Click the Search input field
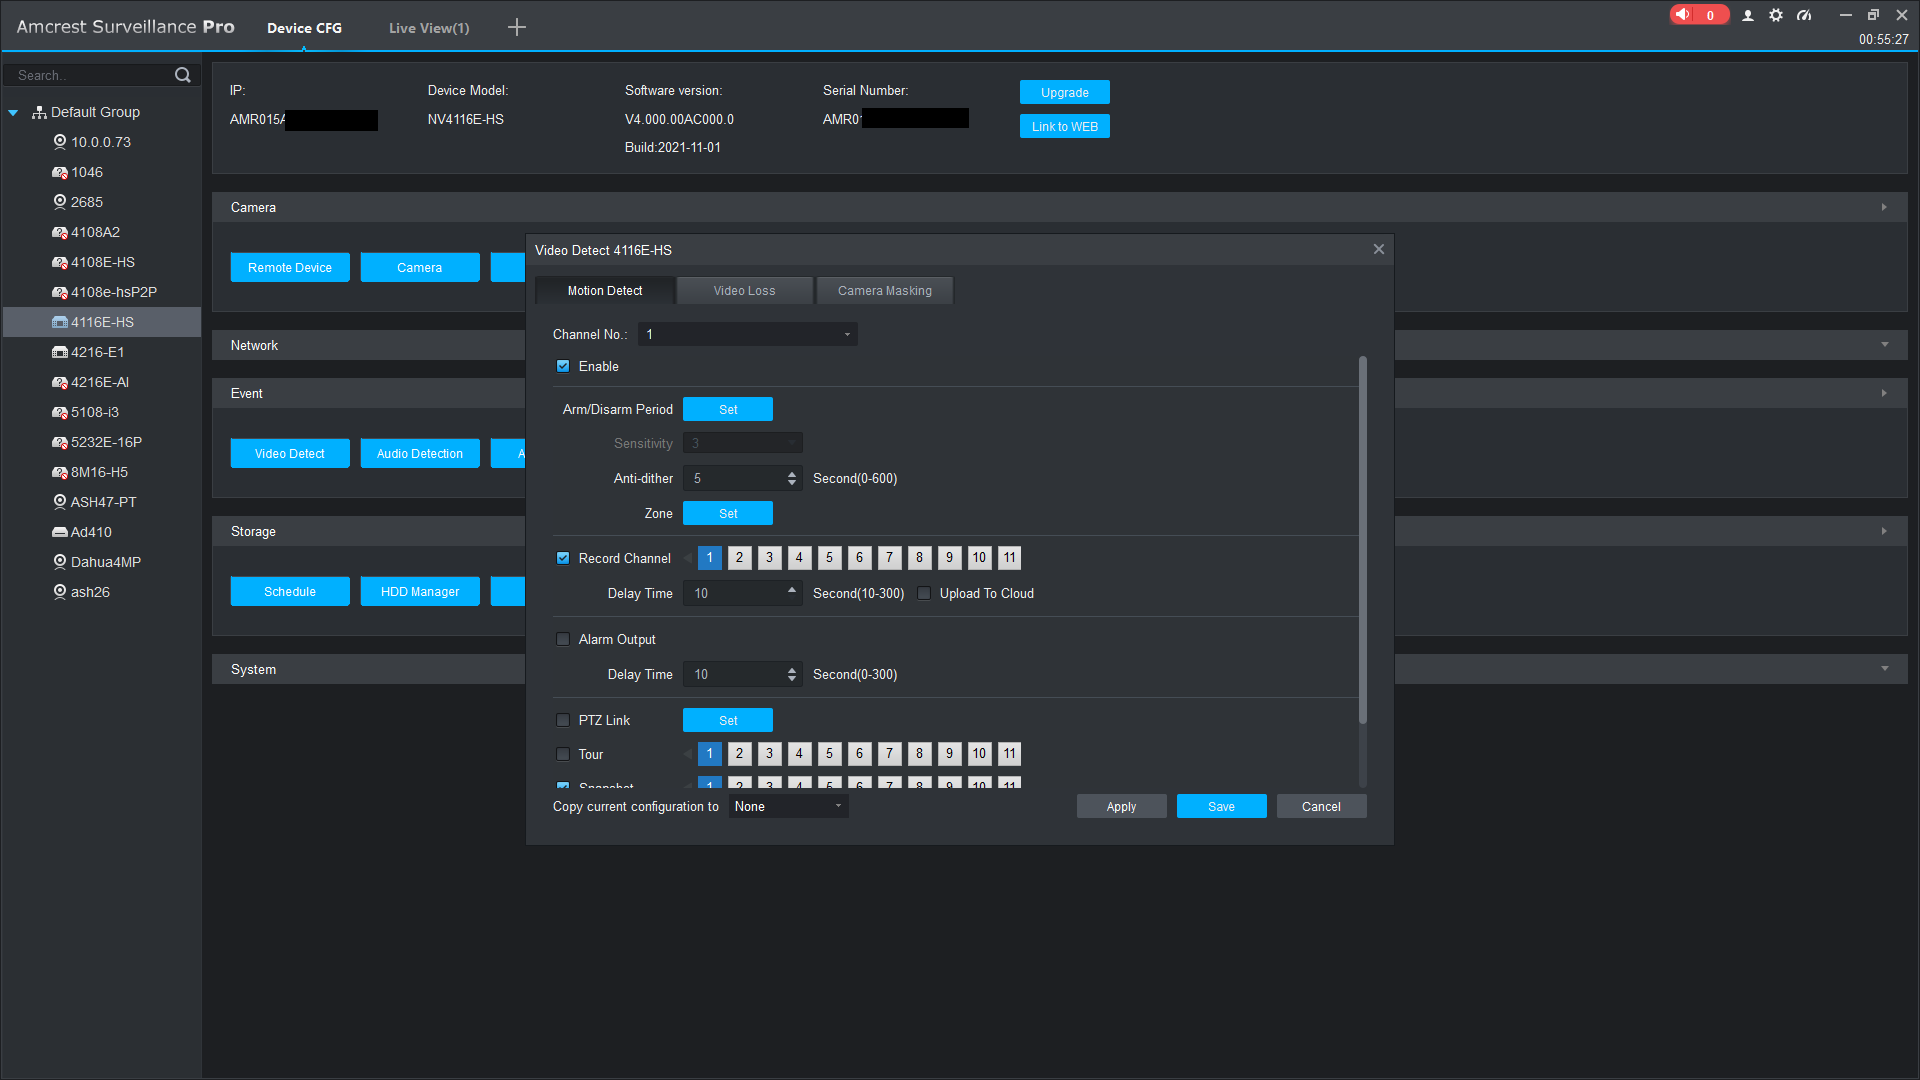 [x=92, y=75]
